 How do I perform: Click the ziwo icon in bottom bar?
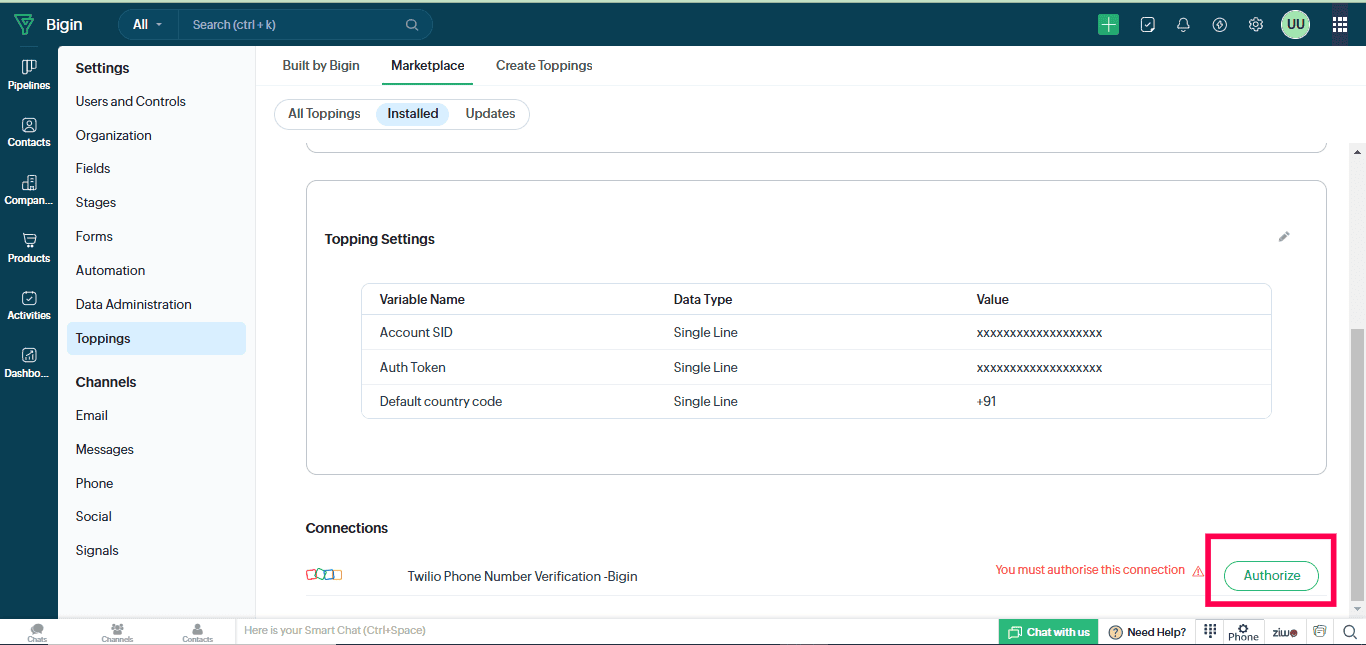click(x=1285, y=632)
